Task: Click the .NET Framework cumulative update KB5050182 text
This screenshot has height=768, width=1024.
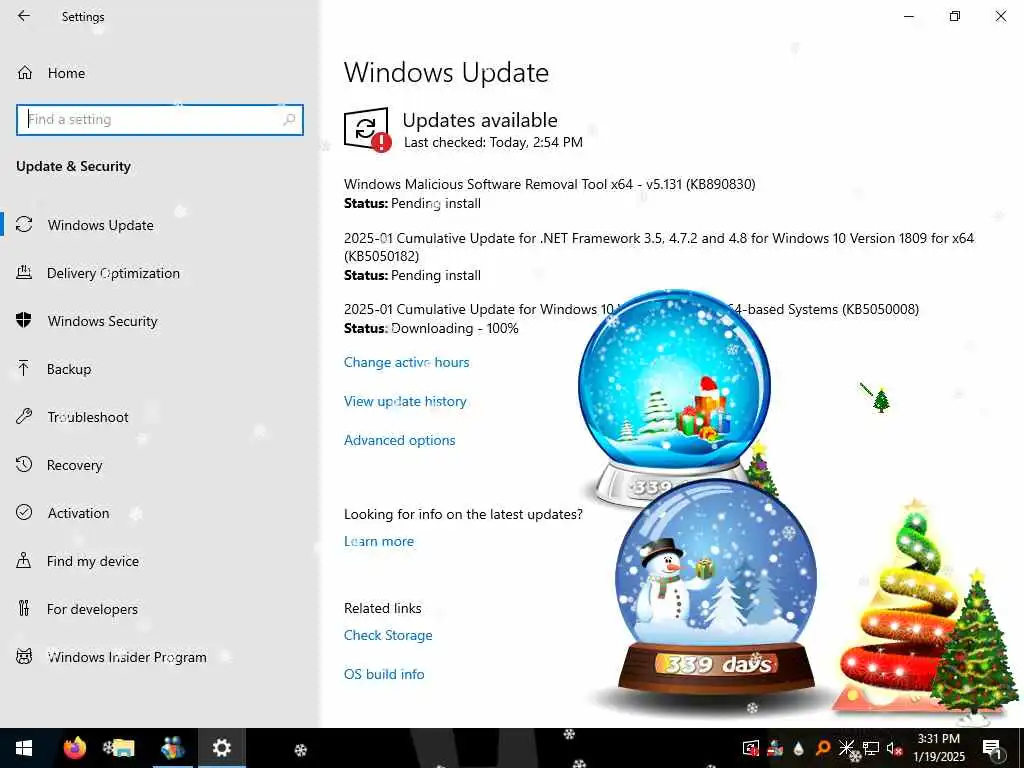Action: (x=658, y=247)
